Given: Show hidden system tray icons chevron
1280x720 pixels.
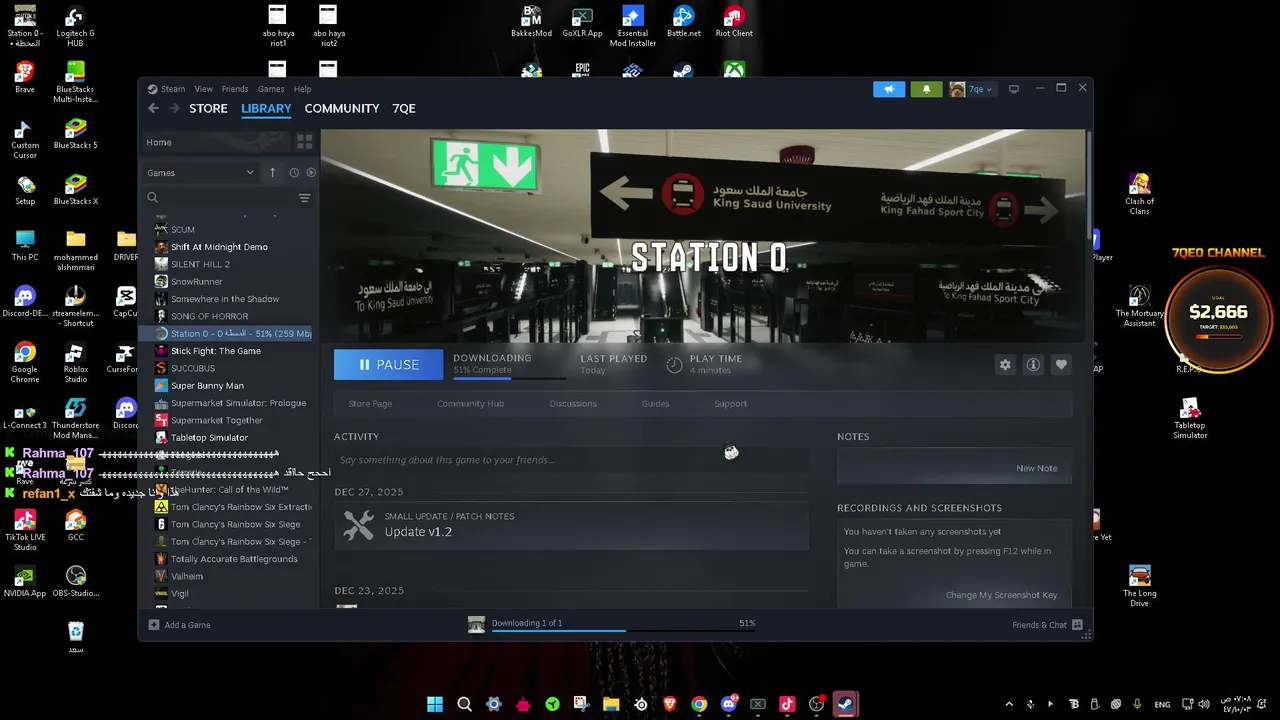Looking at the screenshot, I should click(1008, 704).
